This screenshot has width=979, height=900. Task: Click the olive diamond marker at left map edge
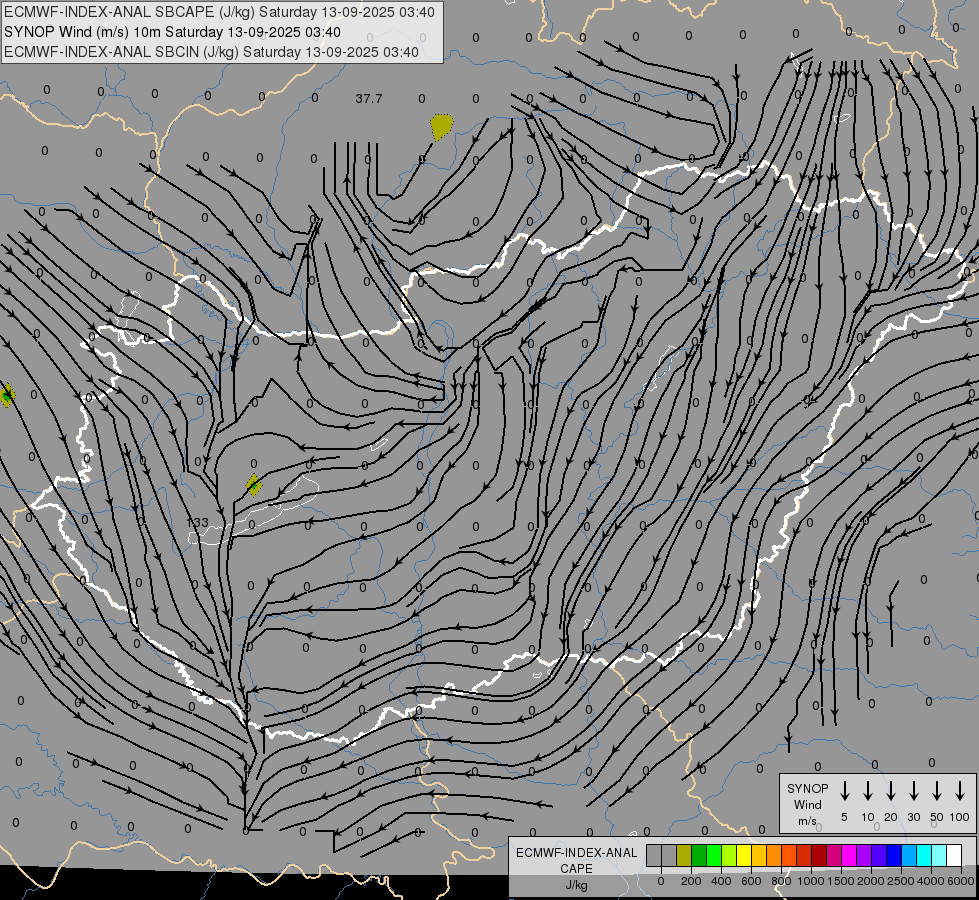(7, 395)
